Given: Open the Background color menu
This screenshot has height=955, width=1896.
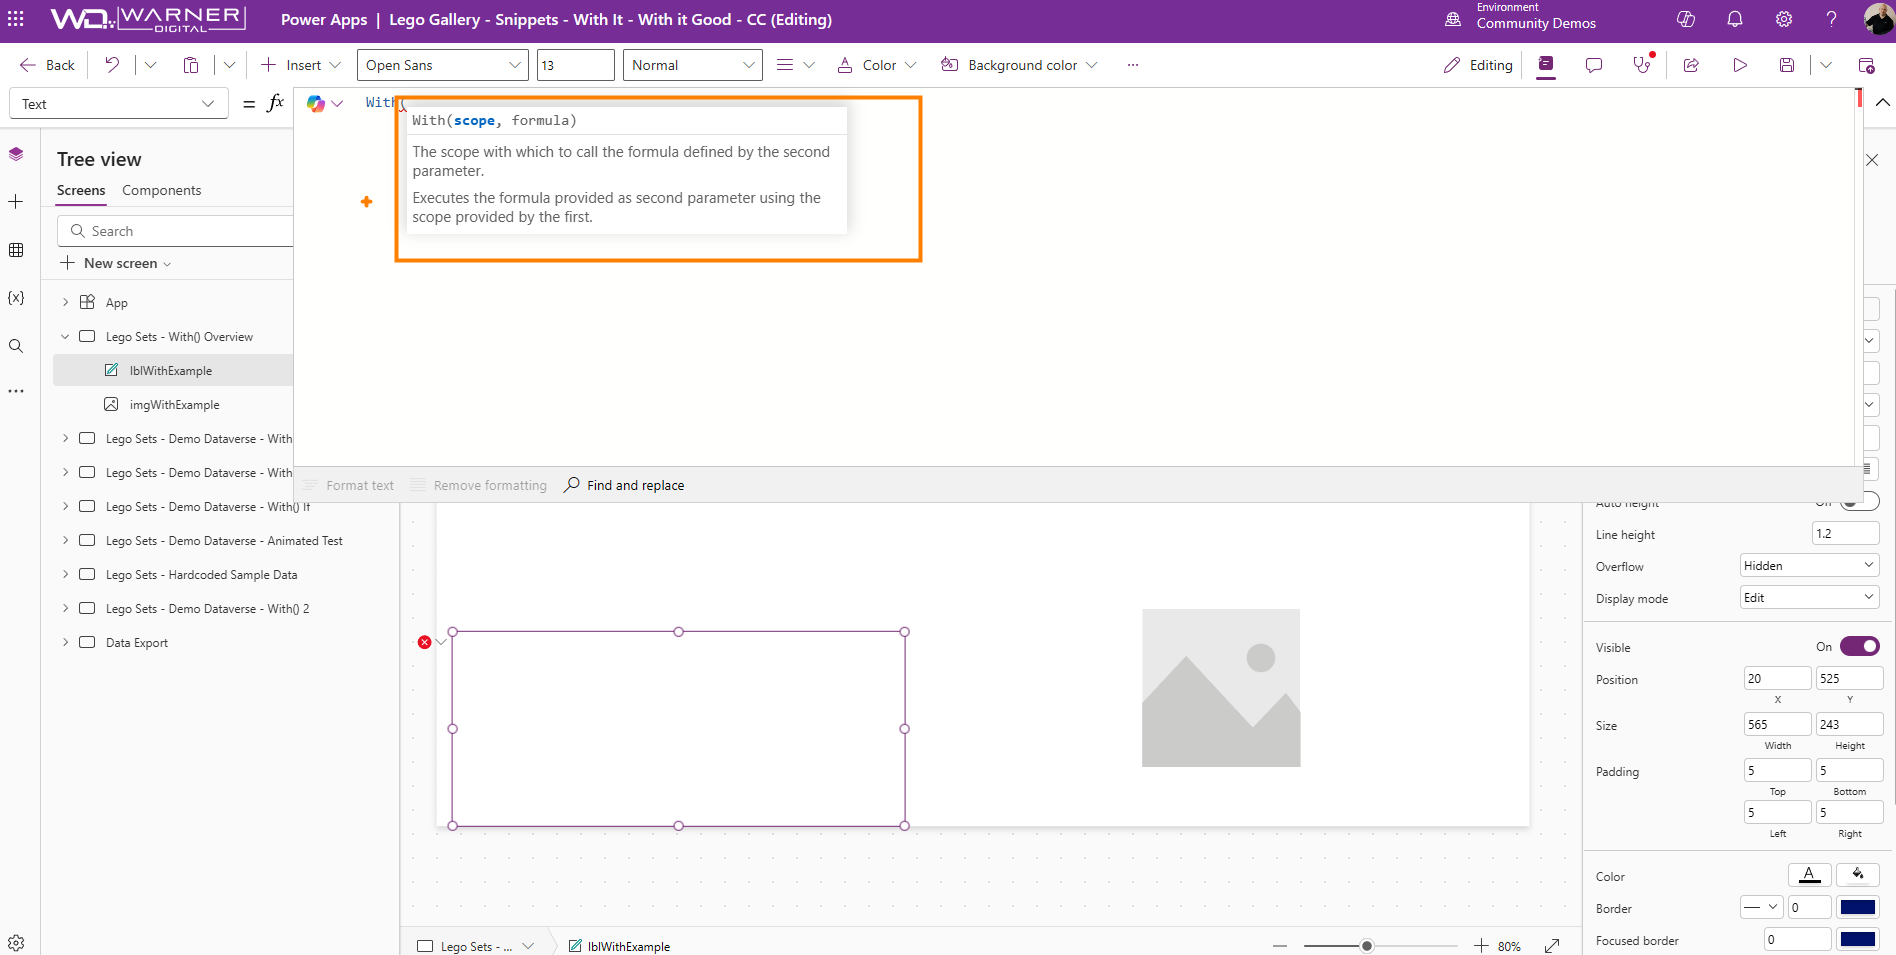Looking at the screenshot, I should 1019,65.
